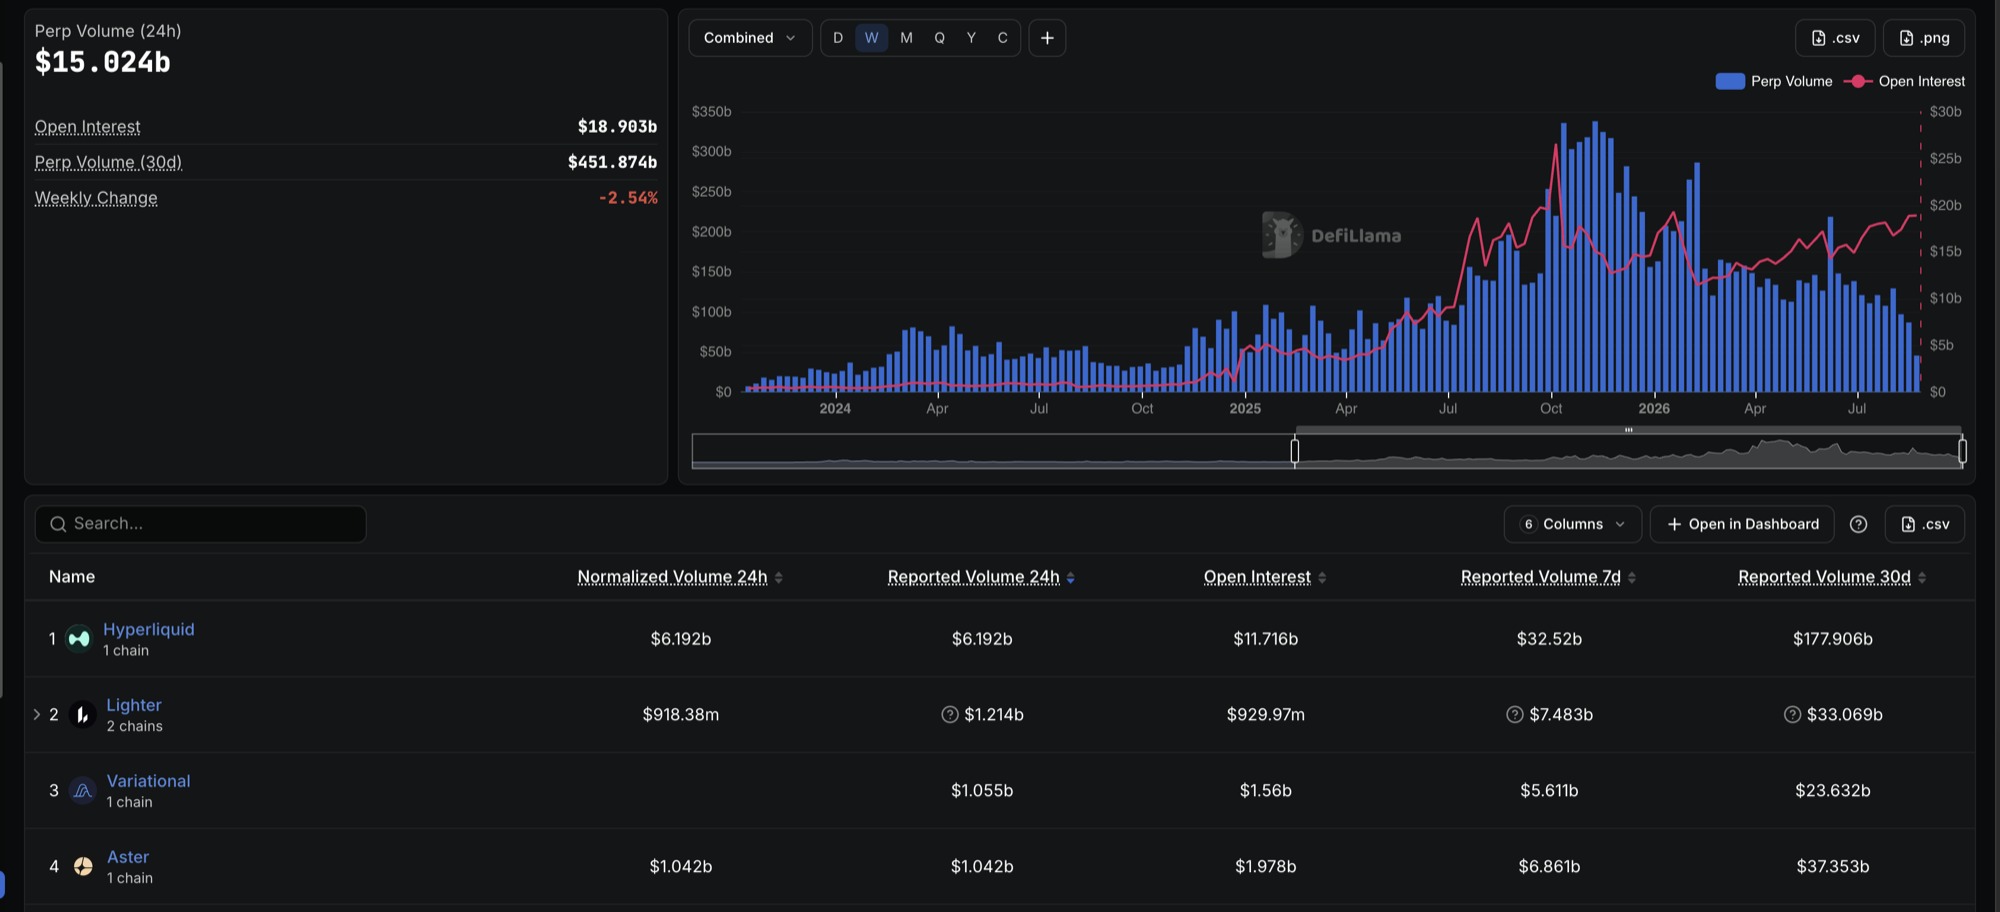
Task: Select cumulative C interval
Action: [1002, 38]
